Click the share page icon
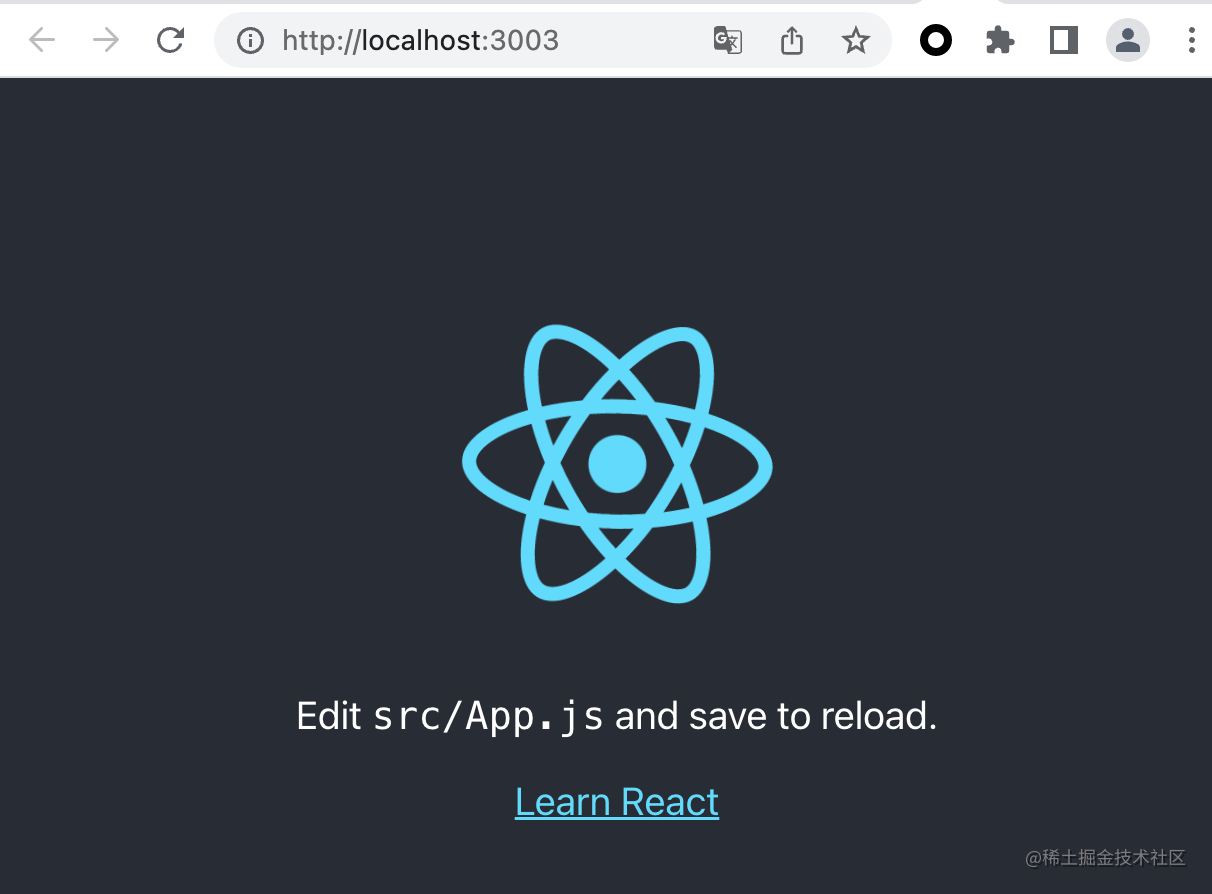This screenshot has height=894, width=1212. point(791,40)
